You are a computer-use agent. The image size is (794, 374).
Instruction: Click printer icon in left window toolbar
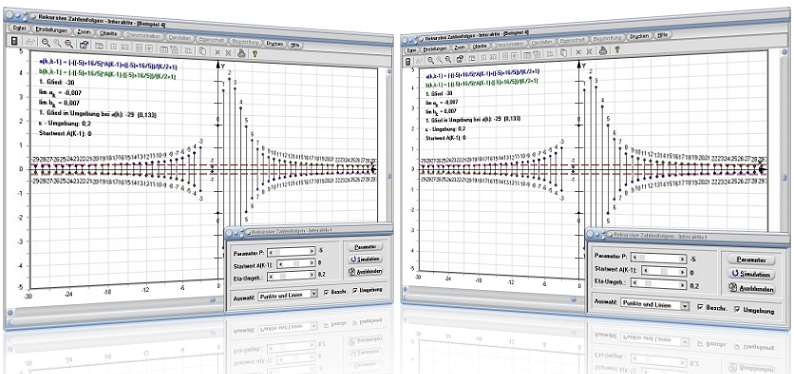243,53
